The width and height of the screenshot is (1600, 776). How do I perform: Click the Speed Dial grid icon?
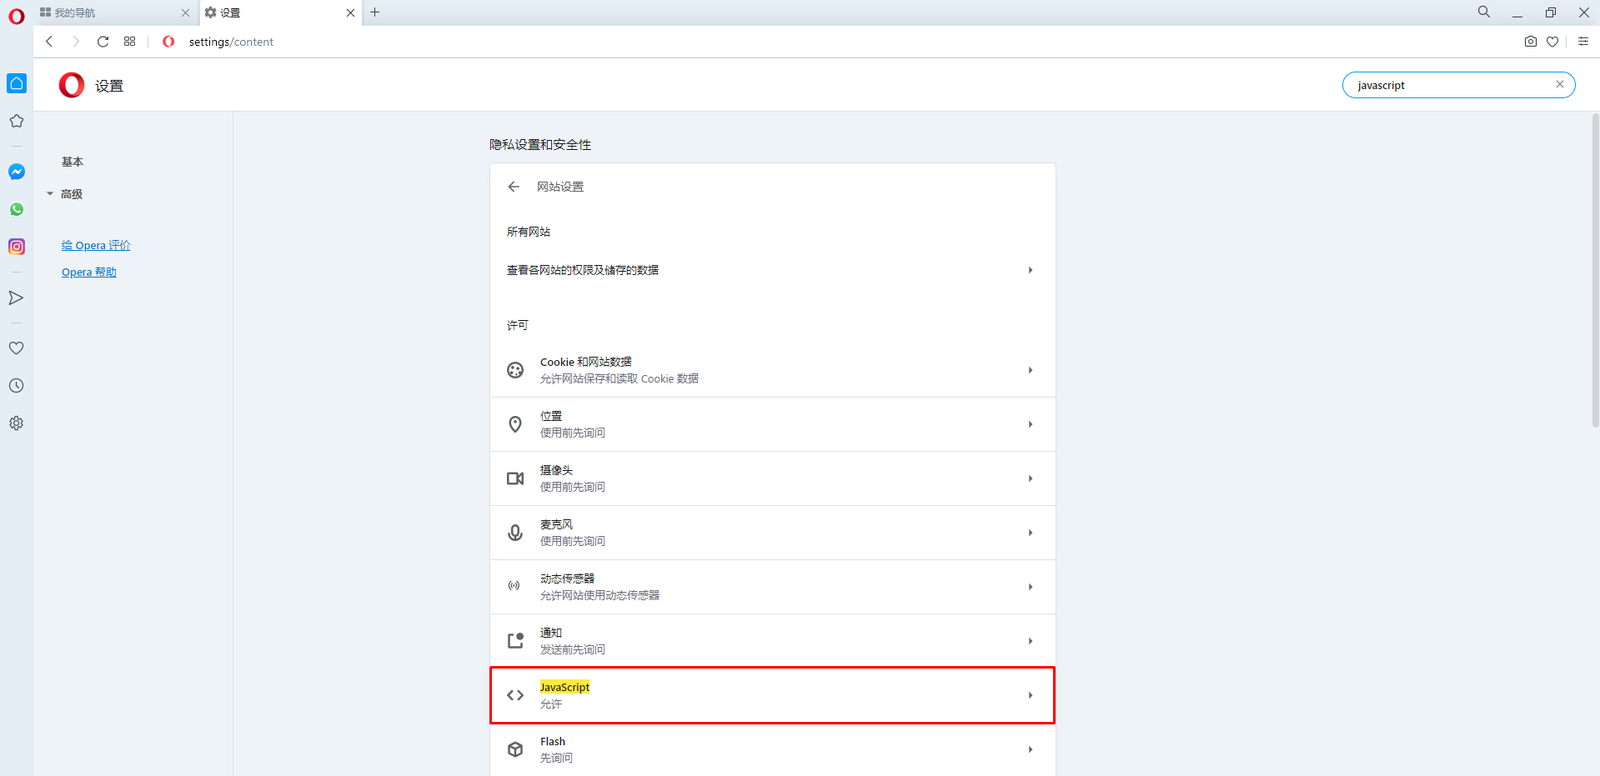point(130,42)
